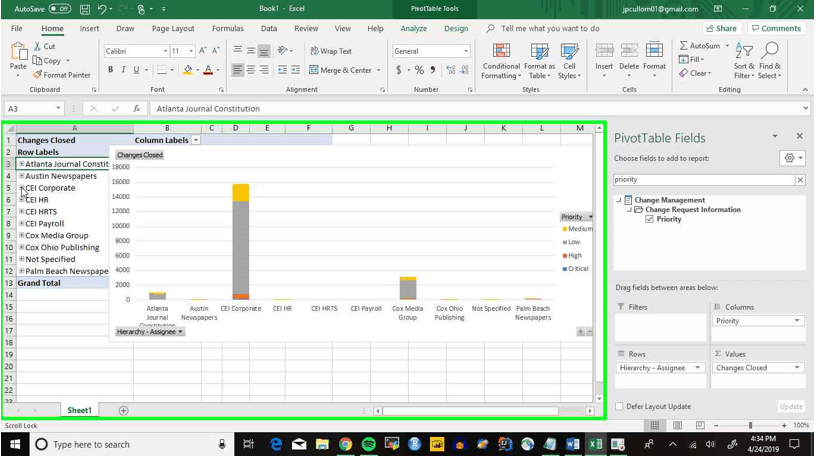Open the Hierarchy - Assignee chart button
This screenshot has width=816, height=457.
[149, 332]
